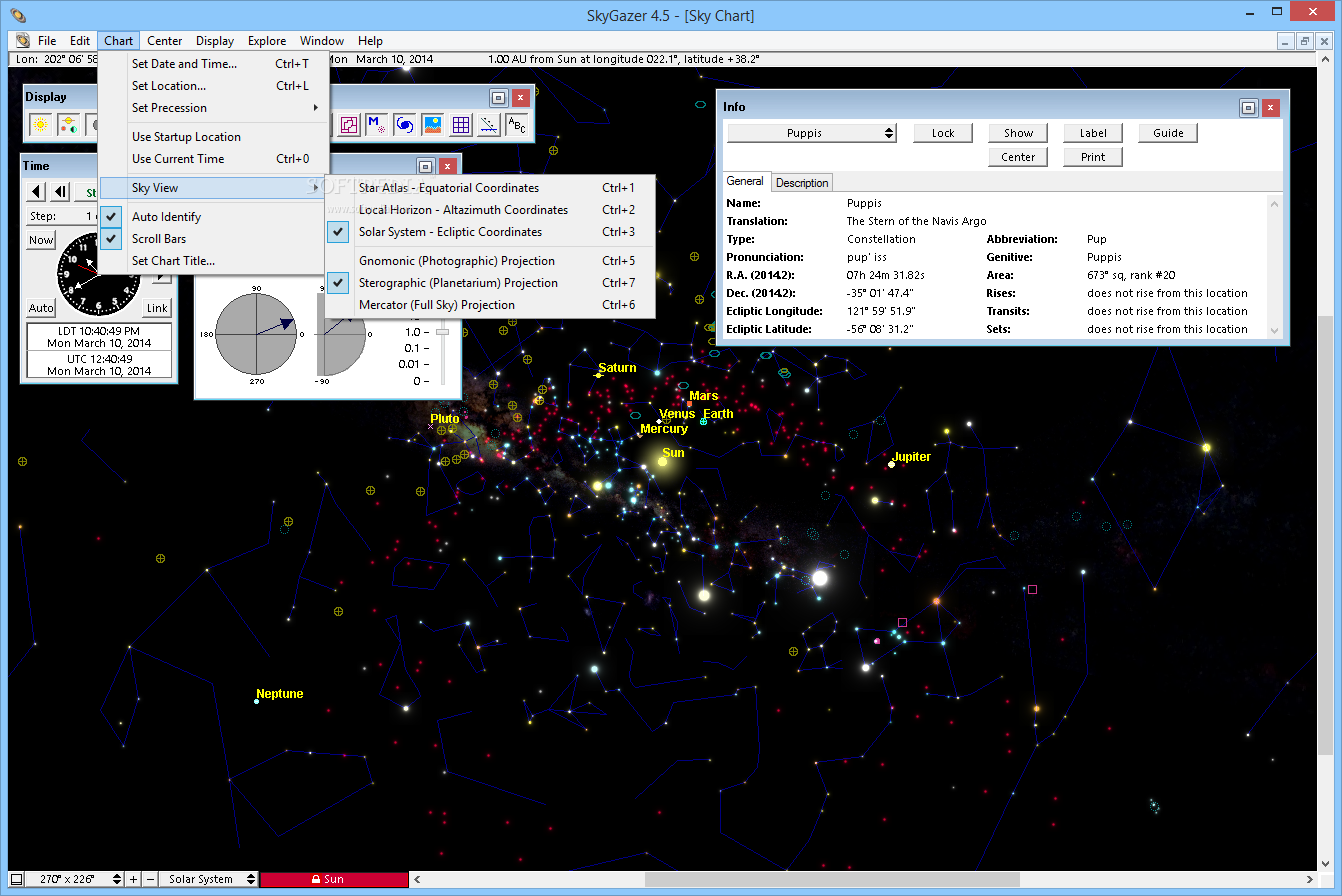Select the General tab in Info panel
This screenshot has height=896, width=1342.
pos(745,182)
